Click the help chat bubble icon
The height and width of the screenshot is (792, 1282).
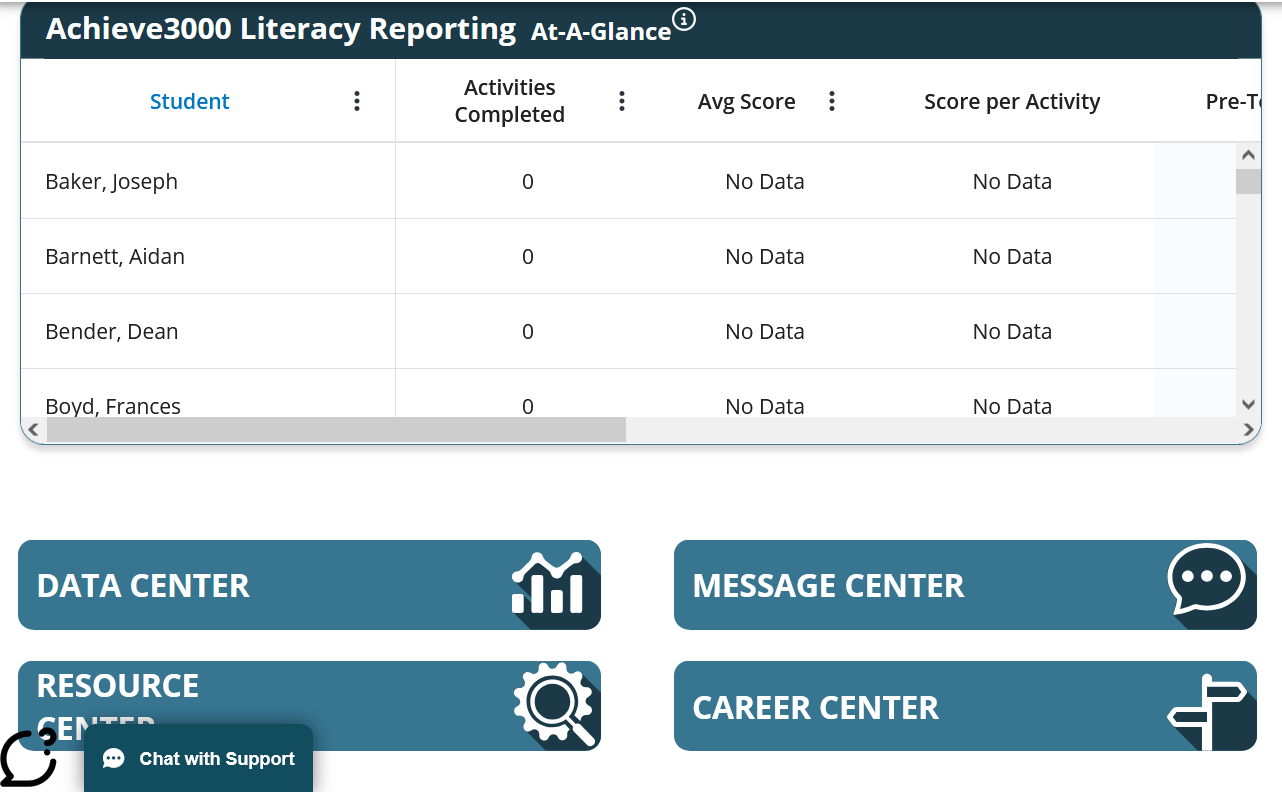[30, 758]
